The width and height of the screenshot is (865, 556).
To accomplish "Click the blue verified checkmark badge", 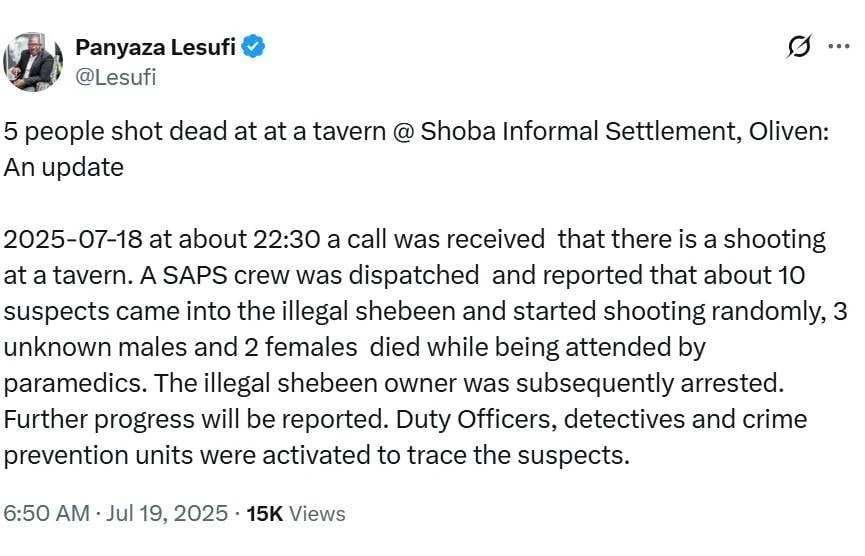I will (x=253, y=46).
